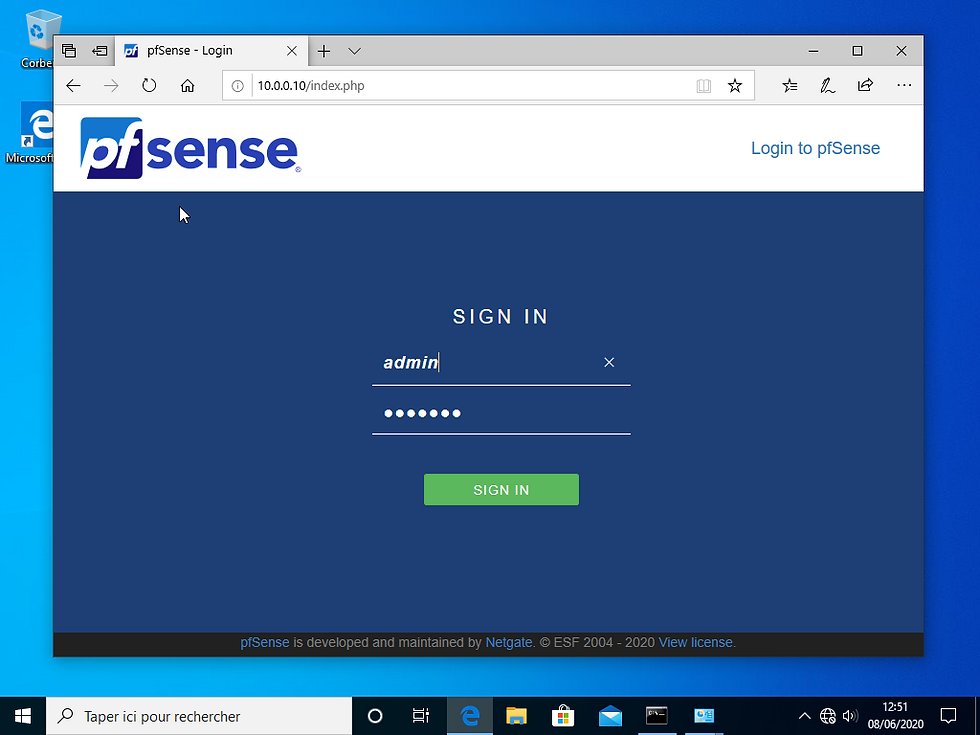Open the control panel taskbar icon
This screenshot has width=980, height=735.
(704, 716)
